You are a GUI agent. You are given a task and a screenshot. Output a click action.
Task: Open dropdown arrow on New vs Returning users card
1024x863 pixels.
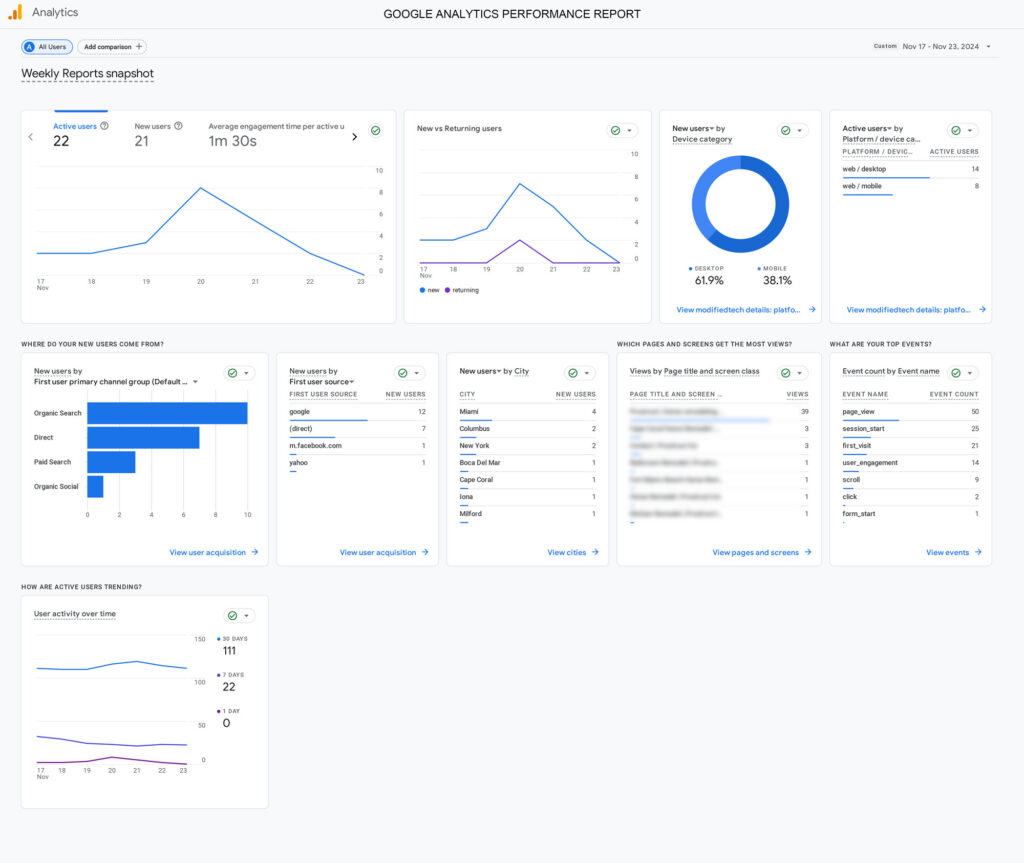point(630,131)
